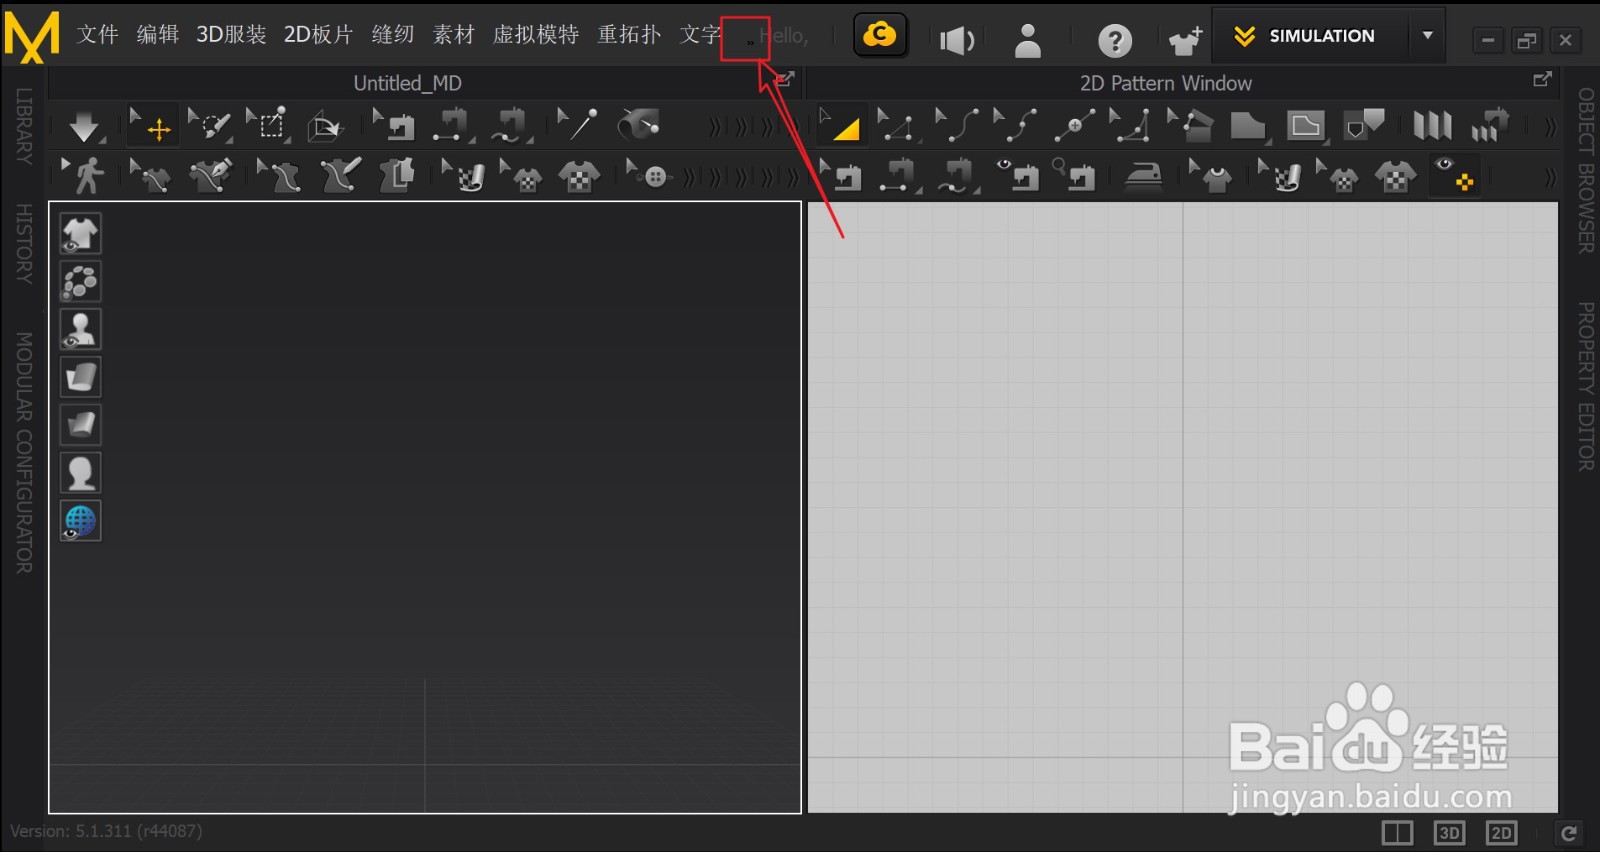Expand the HISTORY side panel
Screen dimensions: 1600x852
coord(24,243)
